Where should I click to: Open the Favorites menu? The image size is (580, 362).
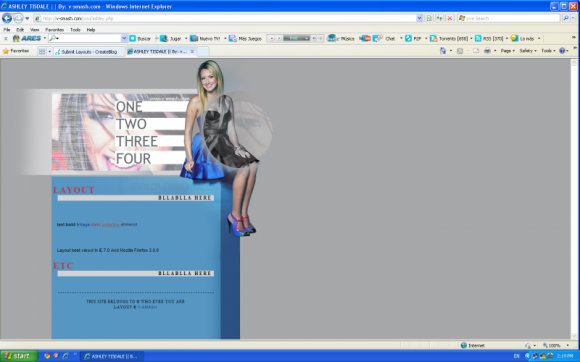[54, 30]
